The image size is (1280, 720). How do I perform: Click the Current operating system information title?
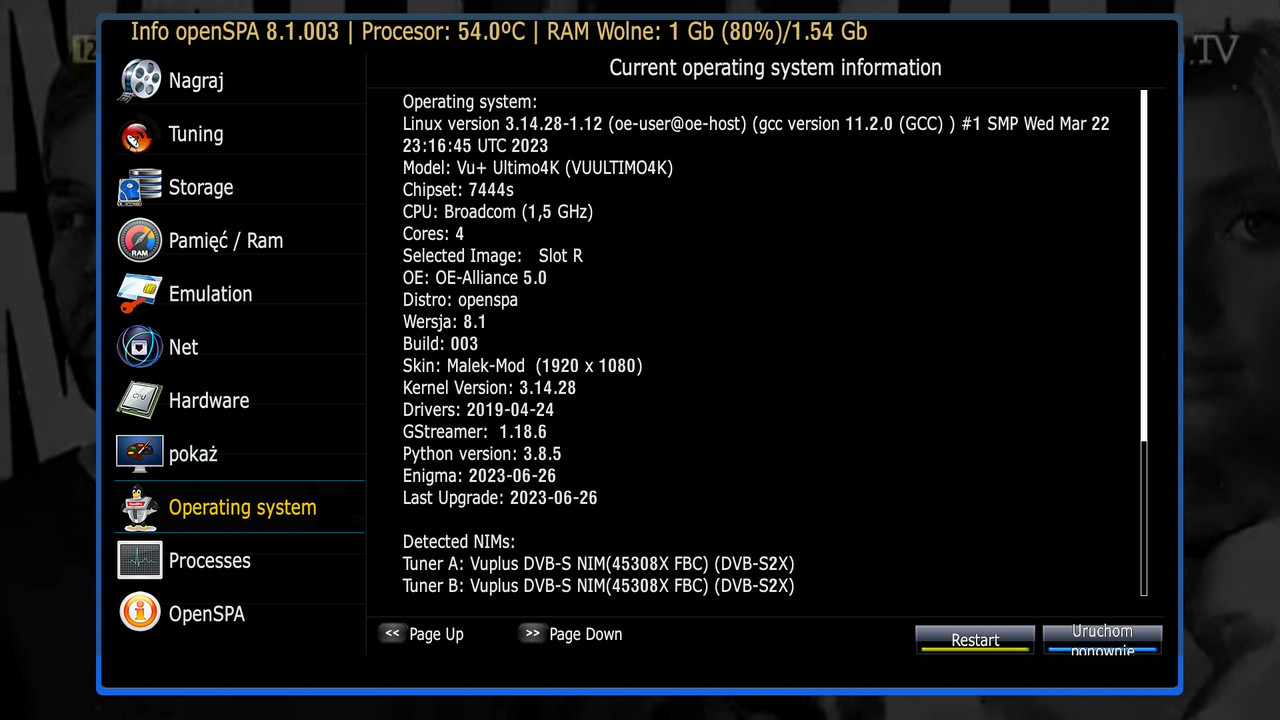[x=775, y=68]
